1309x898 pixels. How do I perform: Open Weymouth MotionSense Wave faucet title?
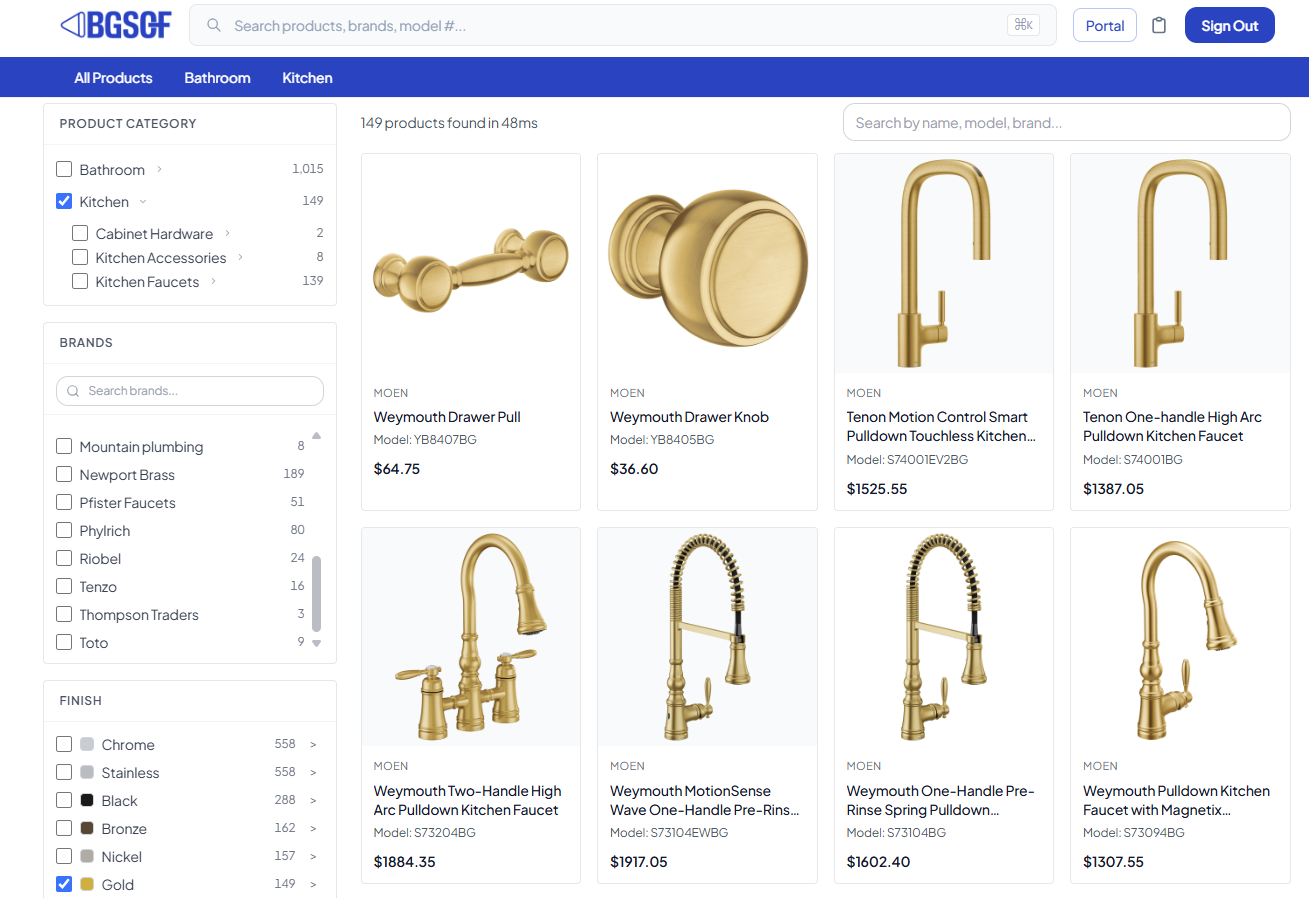tap(705, 800)
